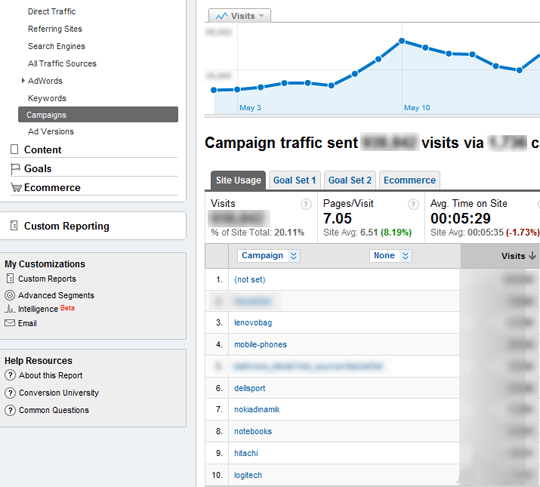This screenshot has height=487, width=540.
Task: Click the Email envelope icon
Action: (10, 323)
